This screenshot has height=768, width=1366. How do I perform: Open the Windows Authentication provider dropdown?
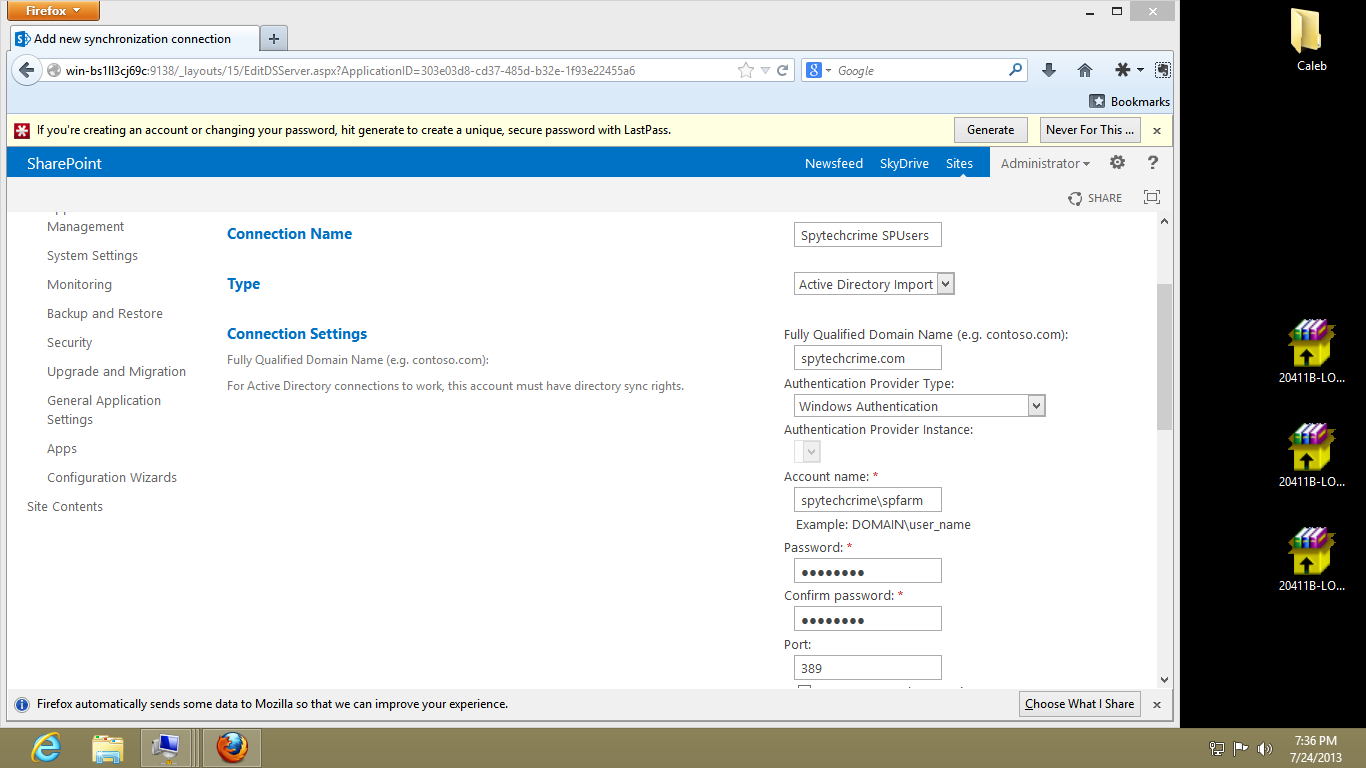coord(920,406)
